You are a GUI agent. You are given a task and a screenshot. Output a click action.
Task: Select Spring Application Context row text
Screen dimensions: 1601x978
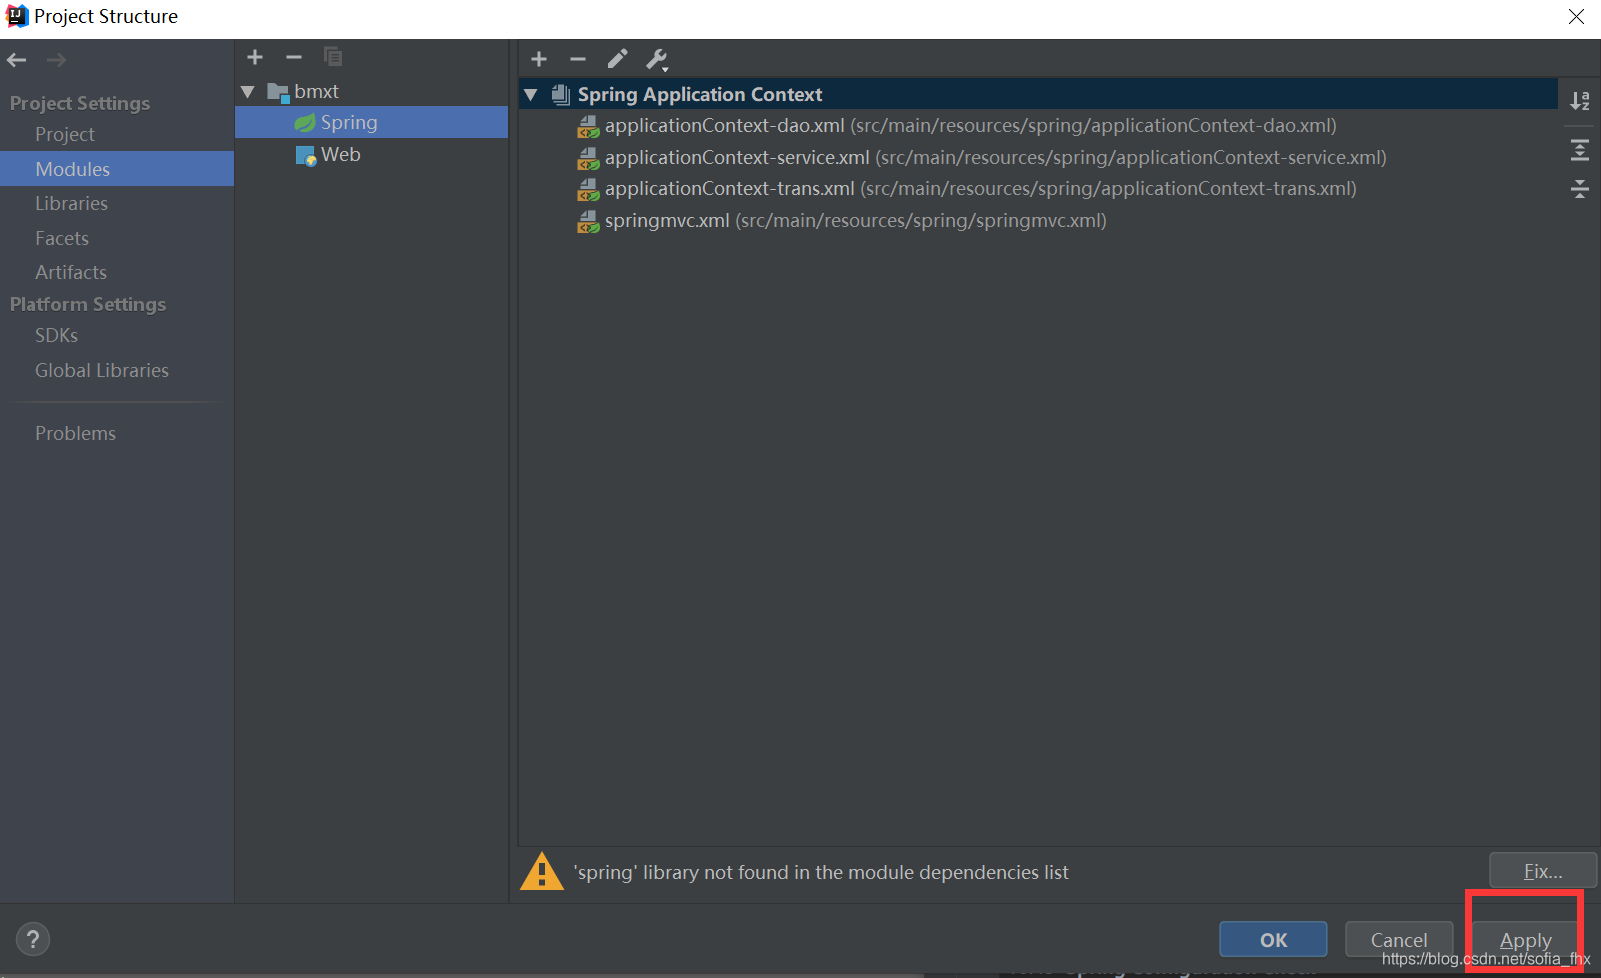click(x=700, y=94)
